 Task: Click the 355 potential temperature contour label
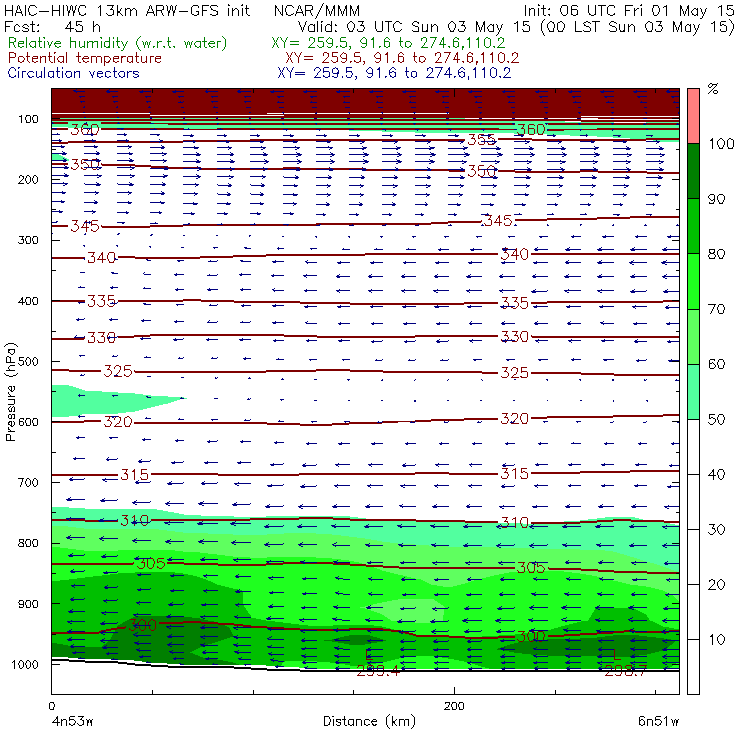(481, 140)
